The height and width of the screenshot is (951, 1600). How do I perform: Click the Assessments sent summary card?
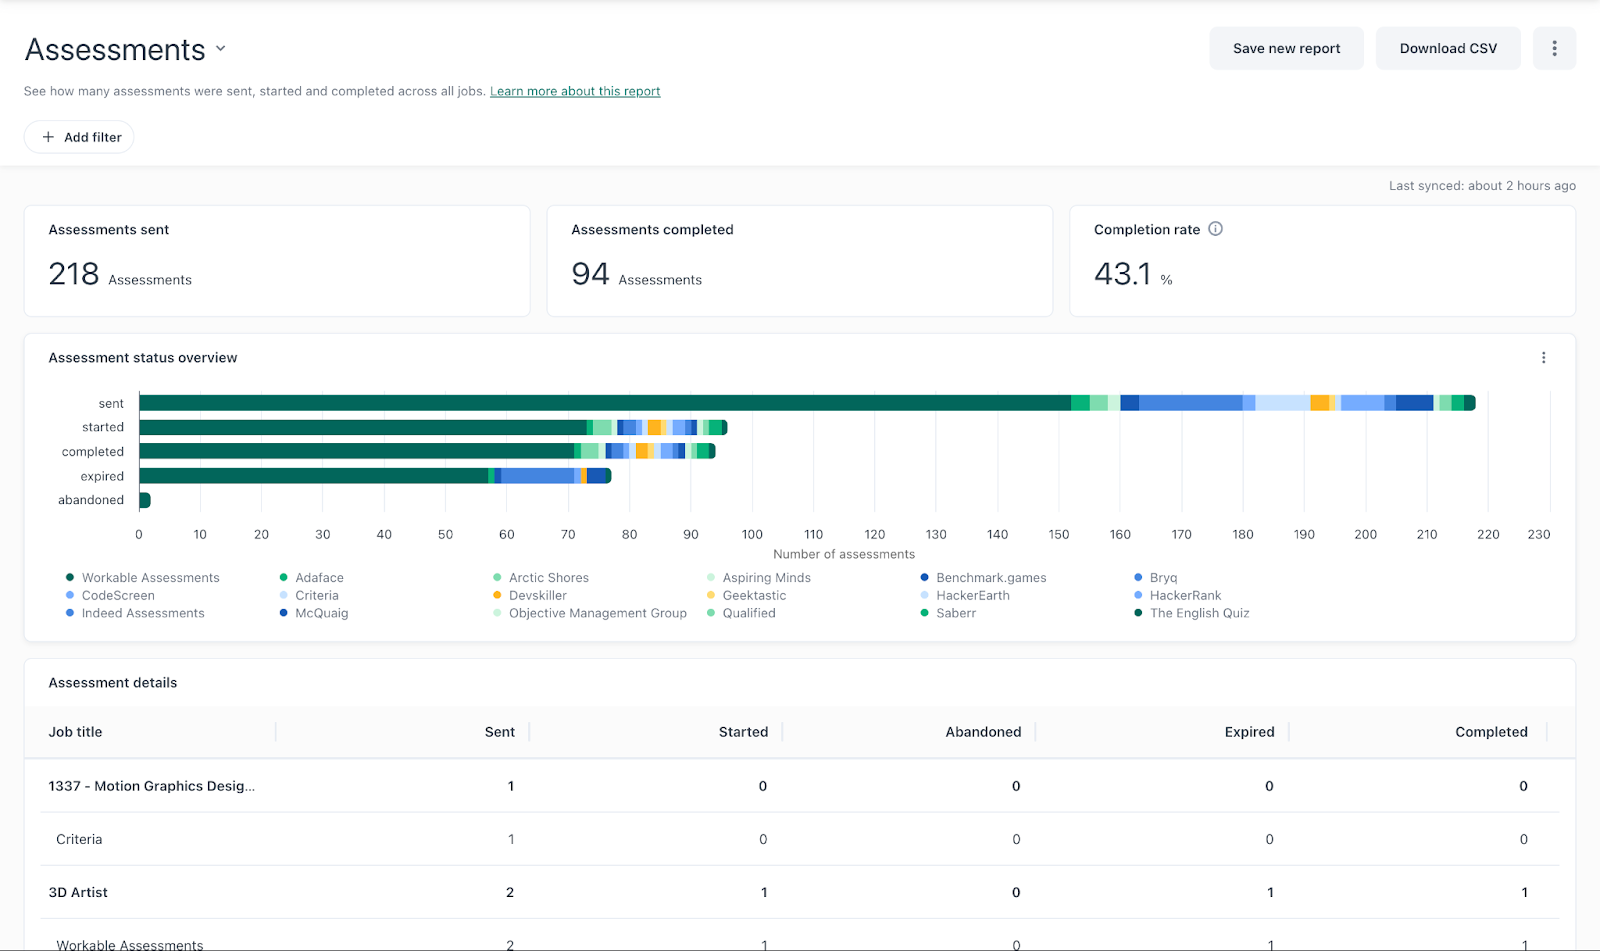pos(277,261)
